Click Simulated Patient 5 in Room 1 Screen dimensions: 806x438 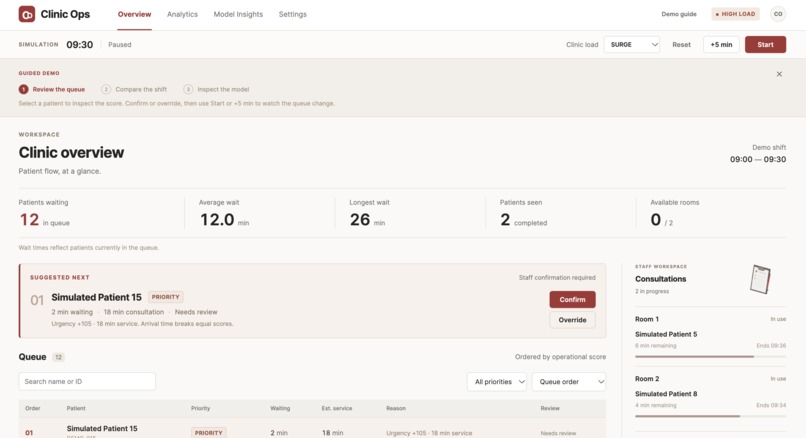click(666, 334)
